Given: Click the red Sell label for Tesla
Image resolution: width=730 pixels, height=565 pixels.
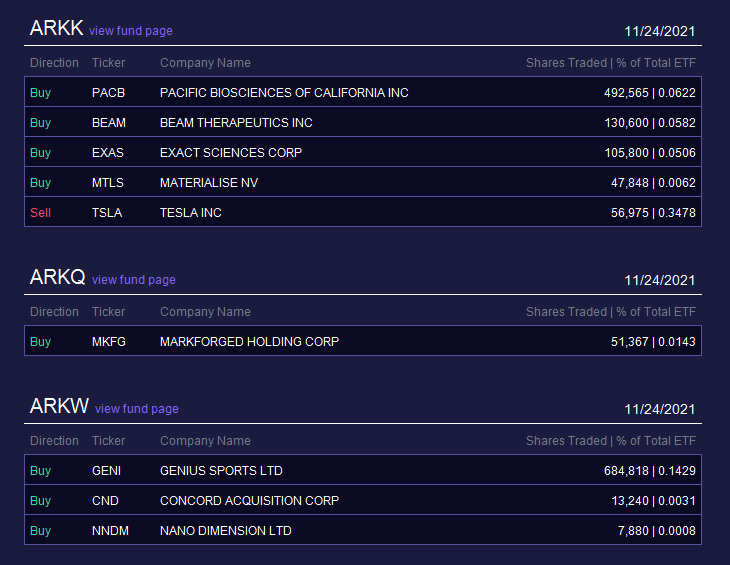Looking at the screenshot, I should coord(40,213).
